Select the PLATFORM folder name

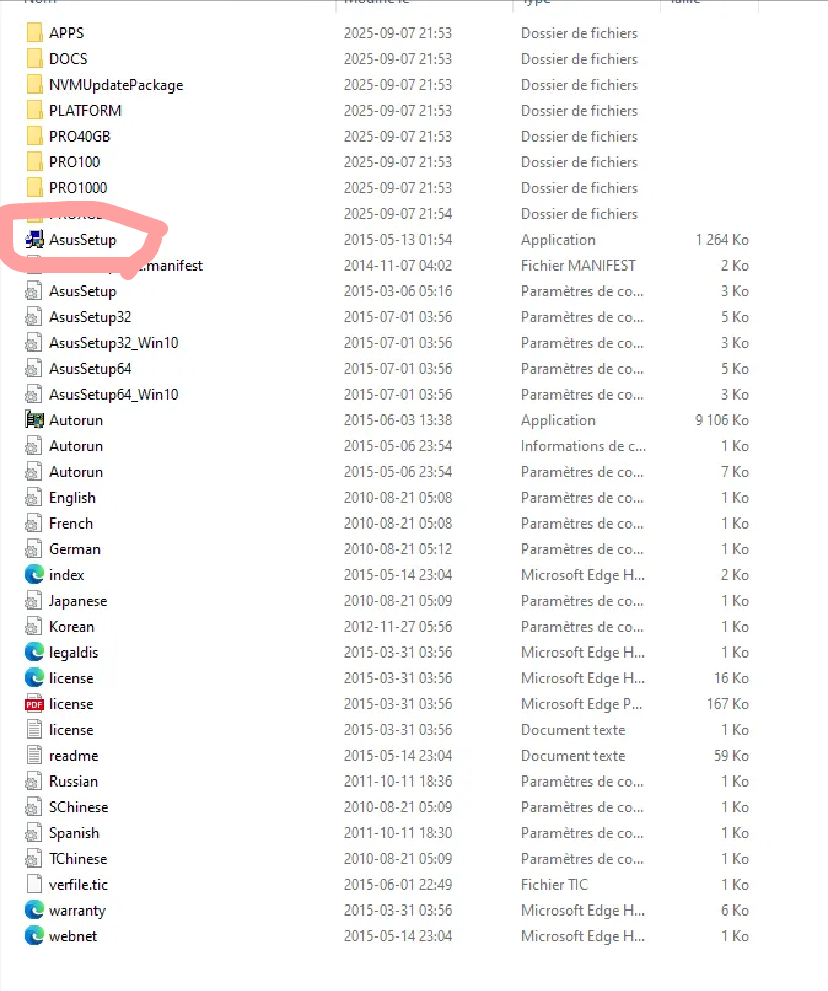[85, 111]
